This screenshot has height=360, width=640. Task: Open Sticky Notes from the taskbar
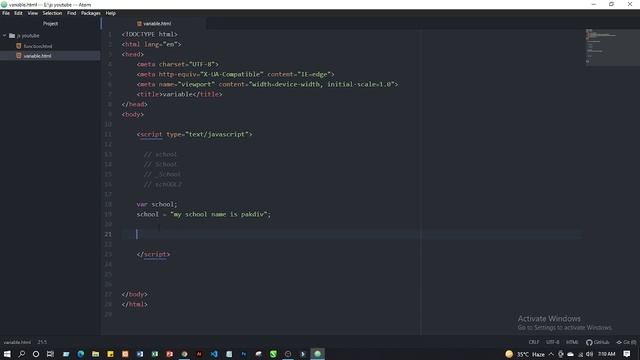110,354
